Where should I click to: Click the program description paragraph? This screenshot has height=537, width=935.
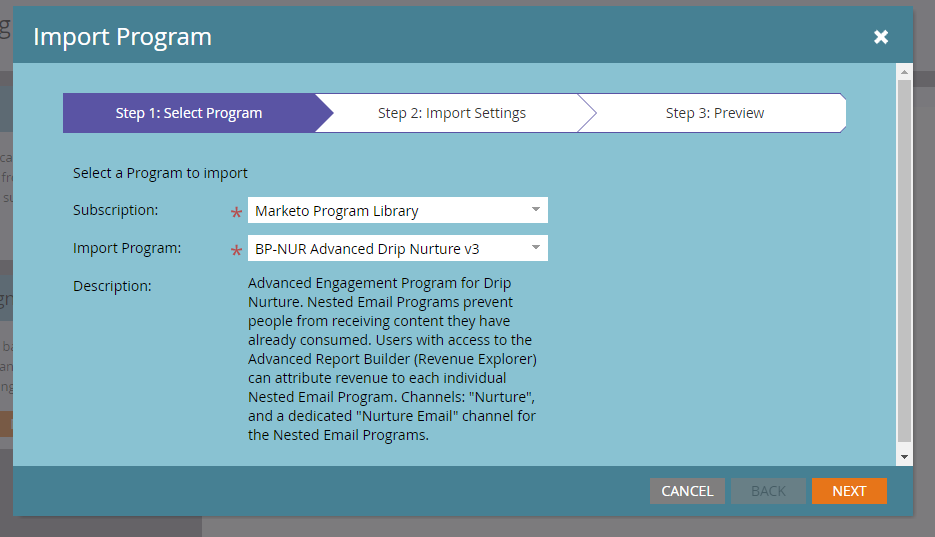[x=393, y=360]
